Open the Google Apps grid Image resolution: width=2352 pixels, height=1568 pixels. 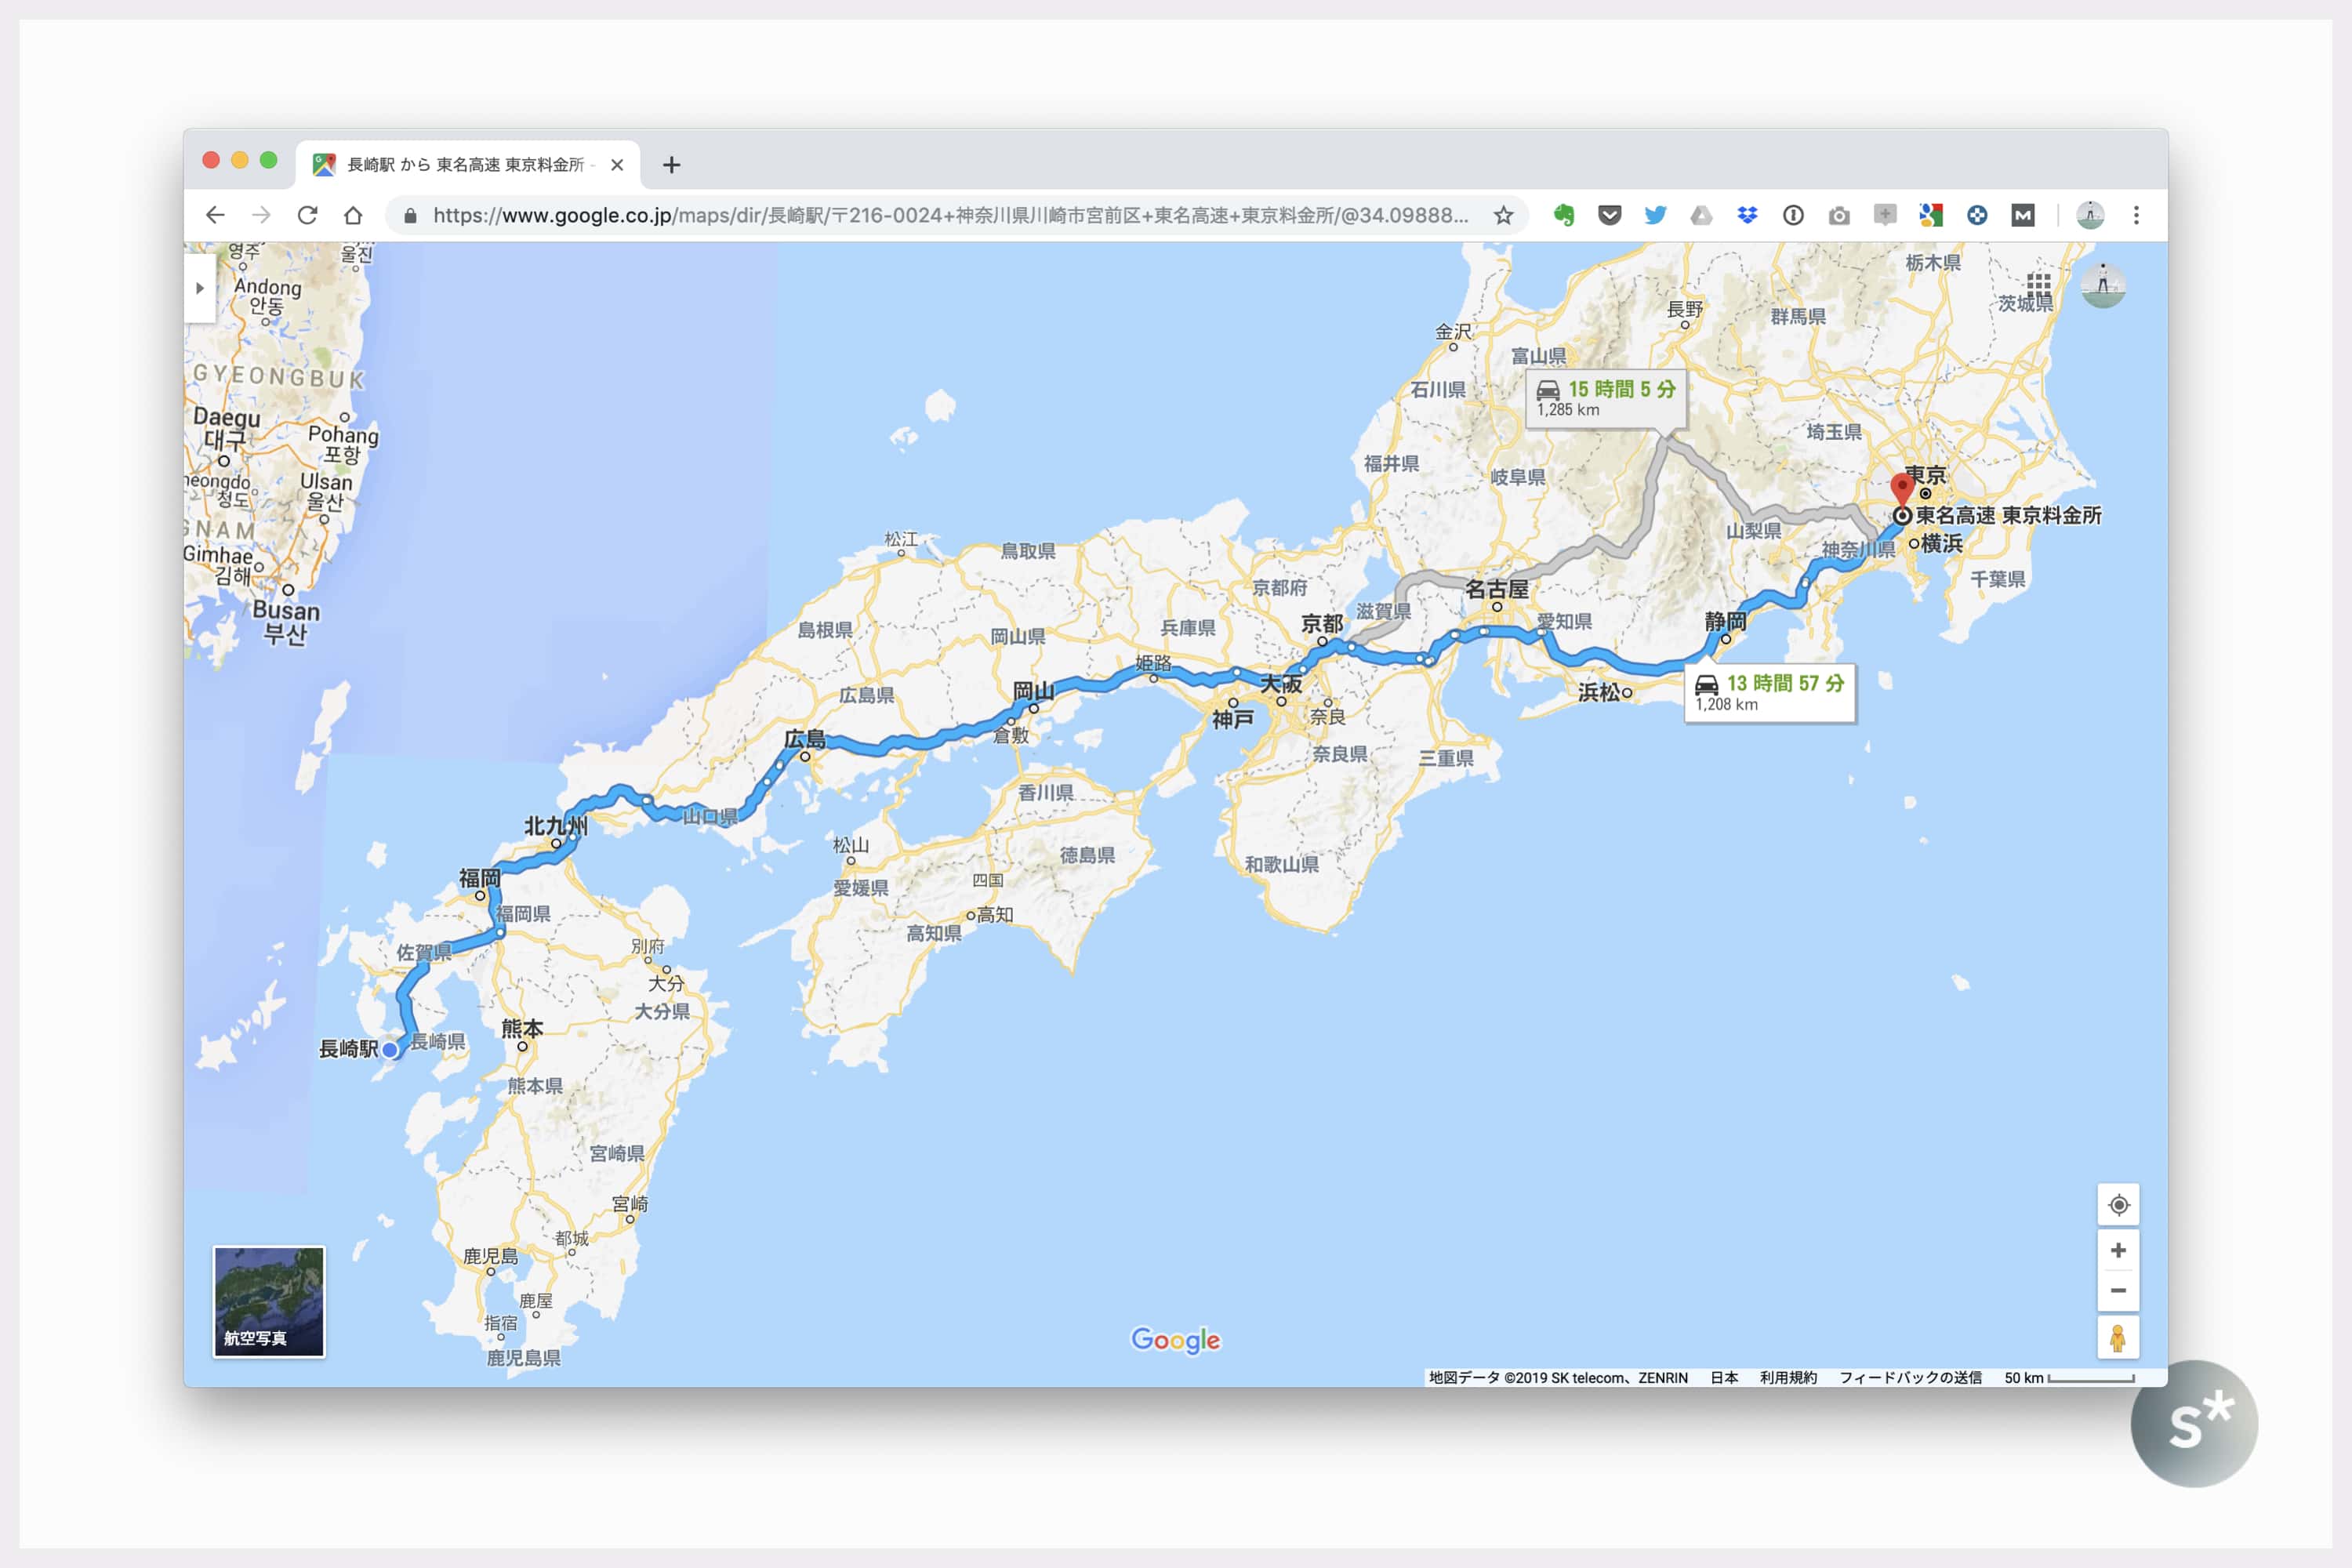(2038, 284)
